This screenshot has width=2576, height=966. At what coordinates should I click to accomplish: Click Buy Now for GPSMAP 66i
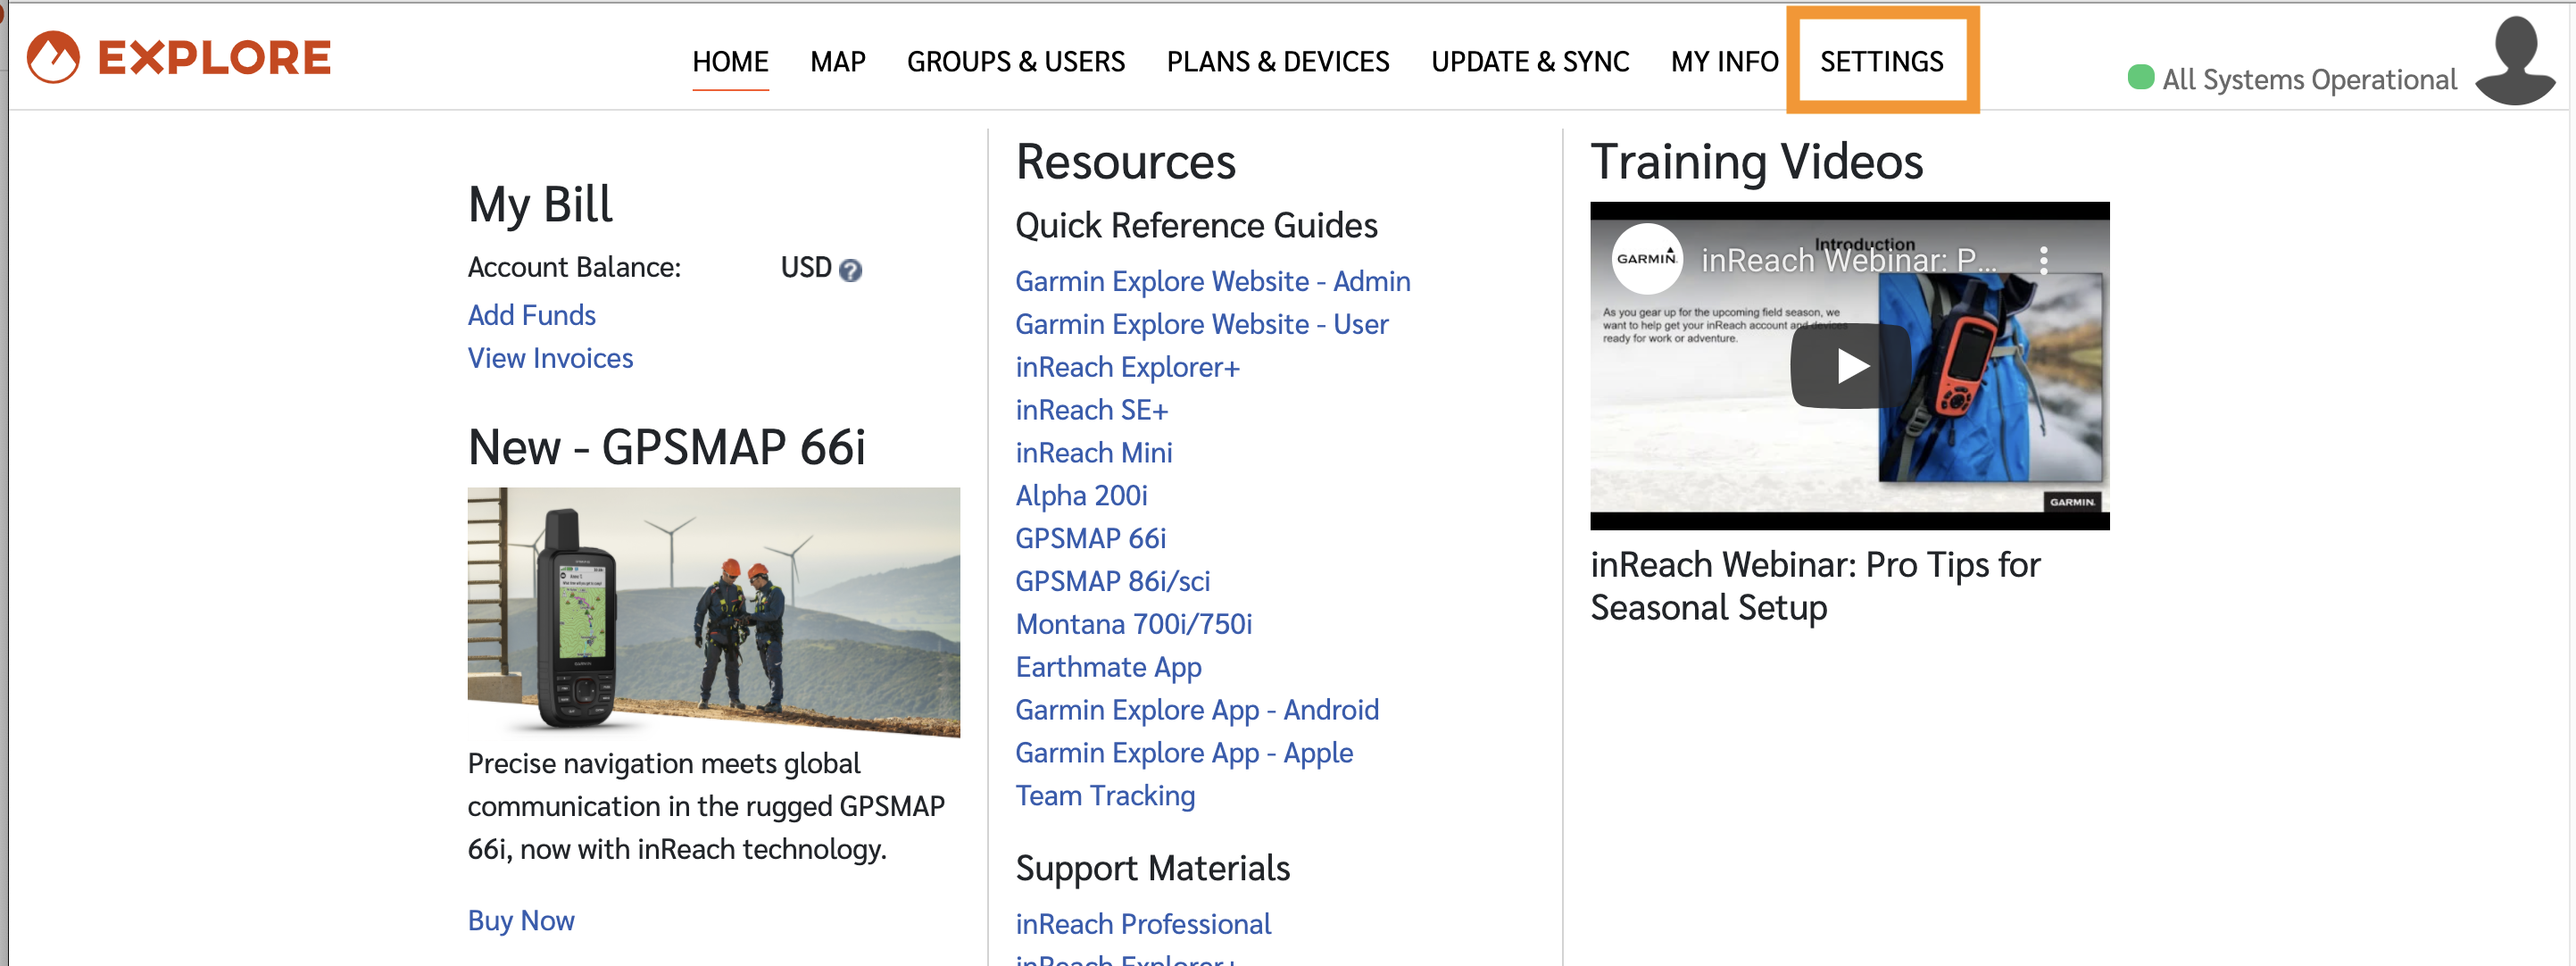tap(521, 920)
